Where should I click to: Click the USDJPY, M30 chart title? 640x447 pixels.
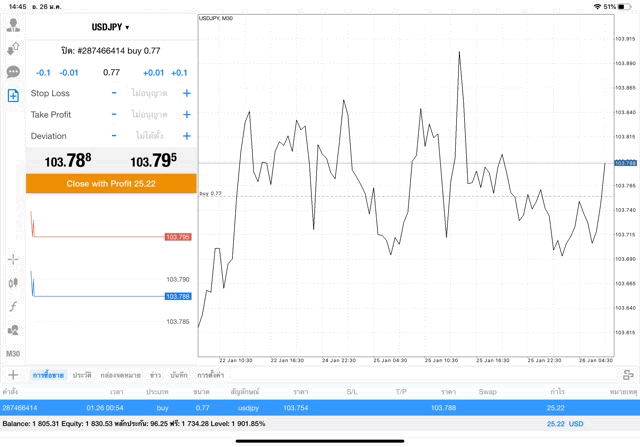[x=216, y=18]
